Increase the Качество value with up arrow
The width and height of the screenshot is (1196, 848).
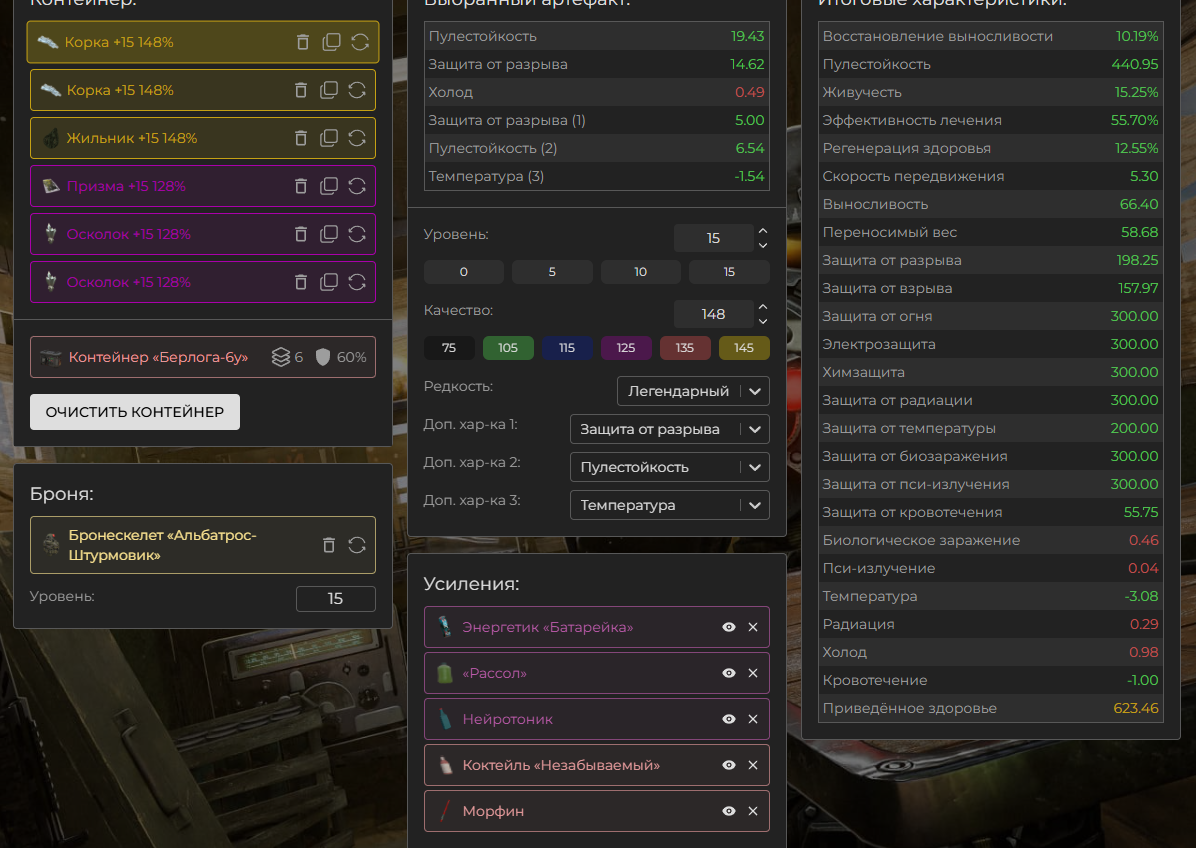[763, 307]
